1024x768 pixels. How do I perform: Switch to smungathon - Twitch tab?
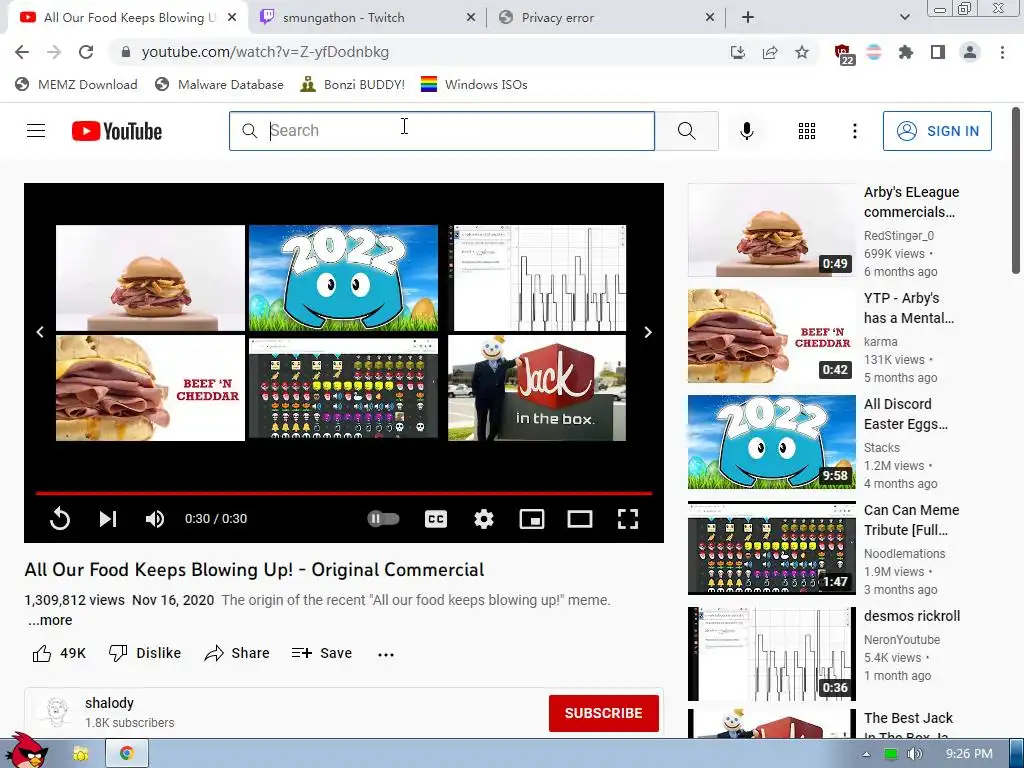(367, 18)
